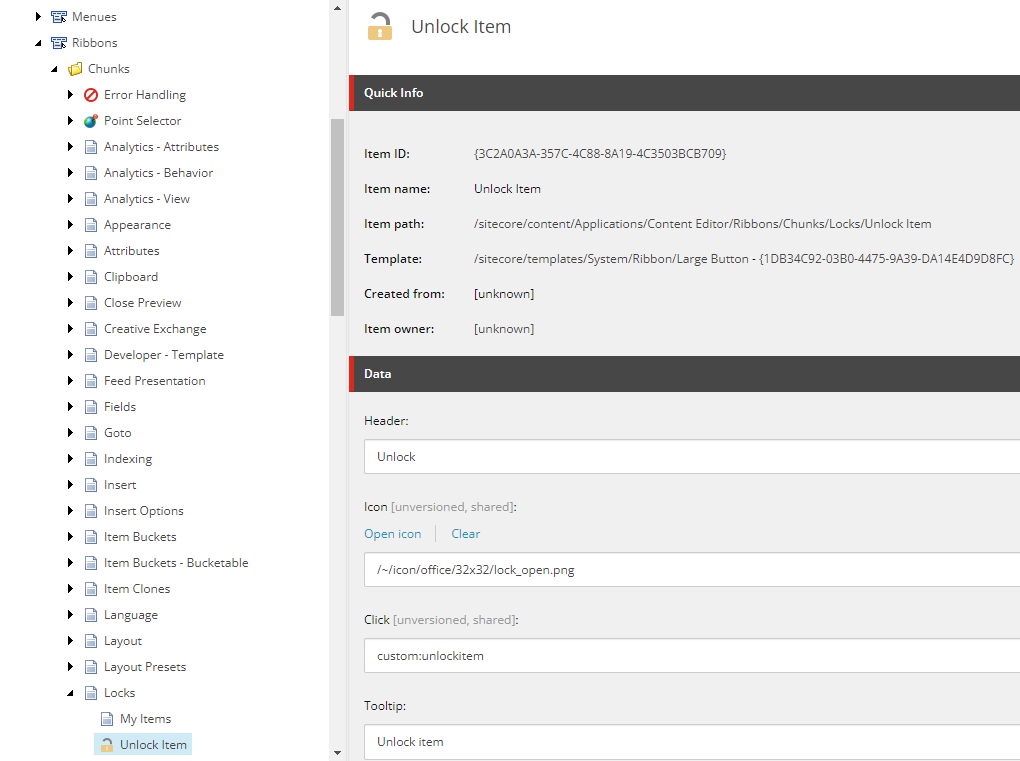
Task: Click the Error Handling prohibition icon
Action: (91, 95)
